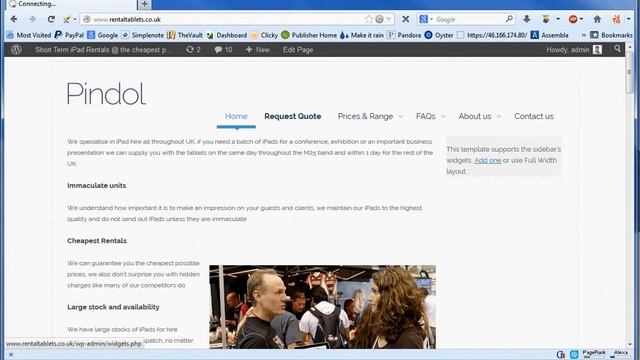
Task: Open the Dashboard bookmark
Action: (227, 35)
